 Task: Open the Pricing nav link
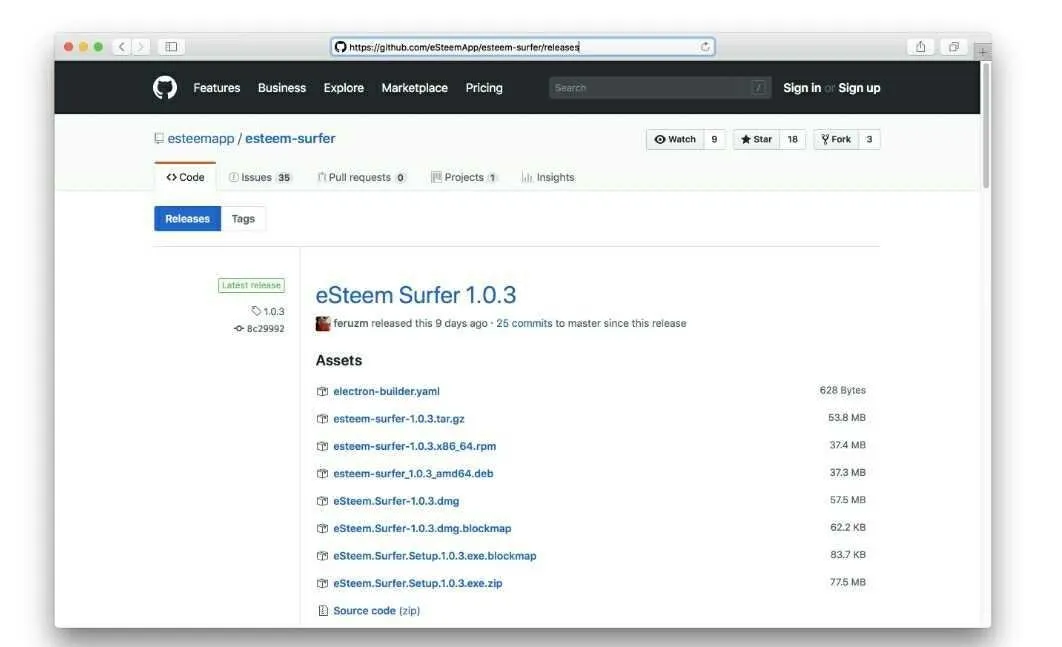484,88
